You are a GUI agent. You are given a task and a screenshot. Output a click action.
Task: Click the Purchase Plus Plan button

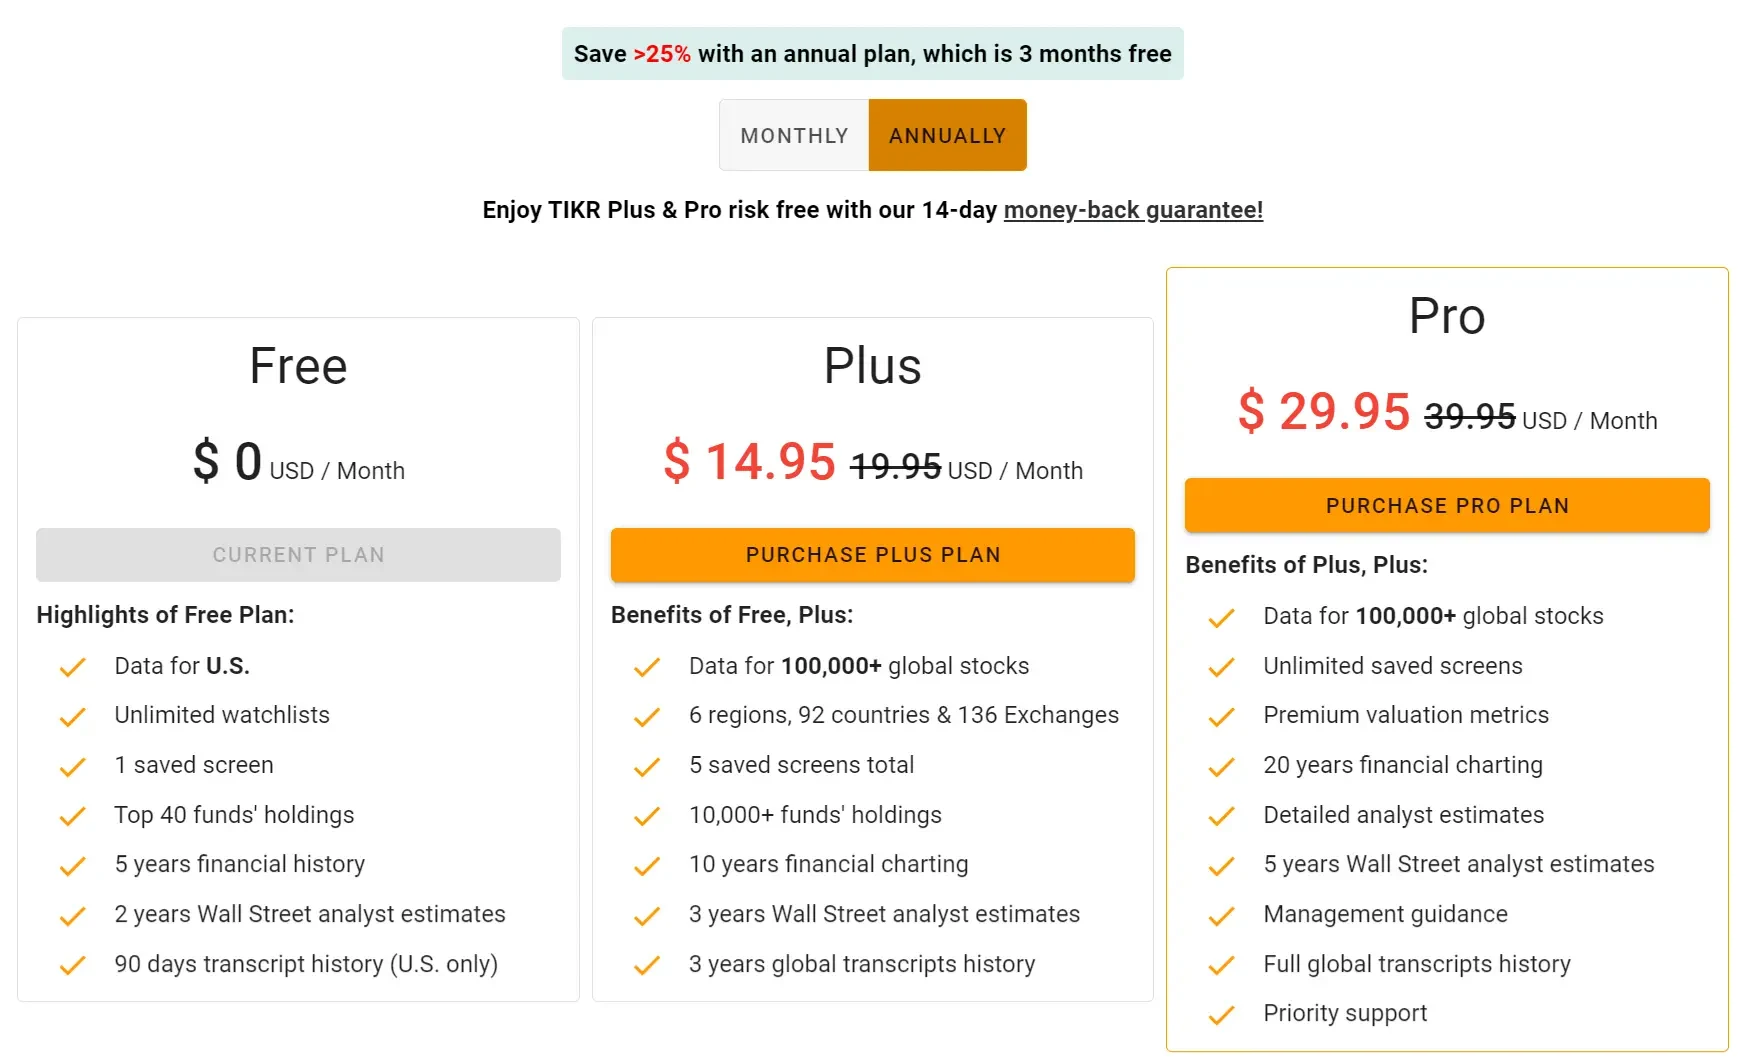click(872, 555)
